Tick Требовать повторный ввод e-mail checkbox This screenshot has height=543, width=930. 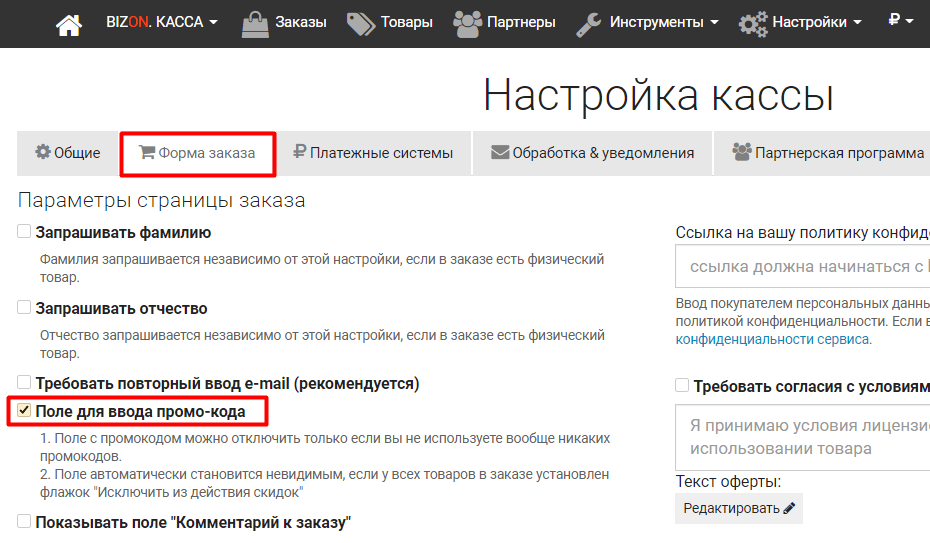coord(24,383)
